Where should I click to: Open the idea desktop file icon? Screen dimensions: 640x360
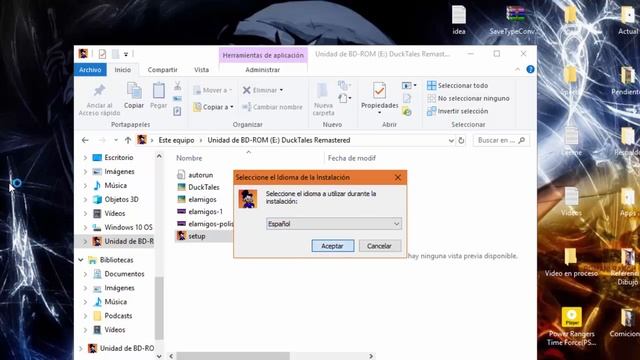pyautogui.click(x=459, y=15)
